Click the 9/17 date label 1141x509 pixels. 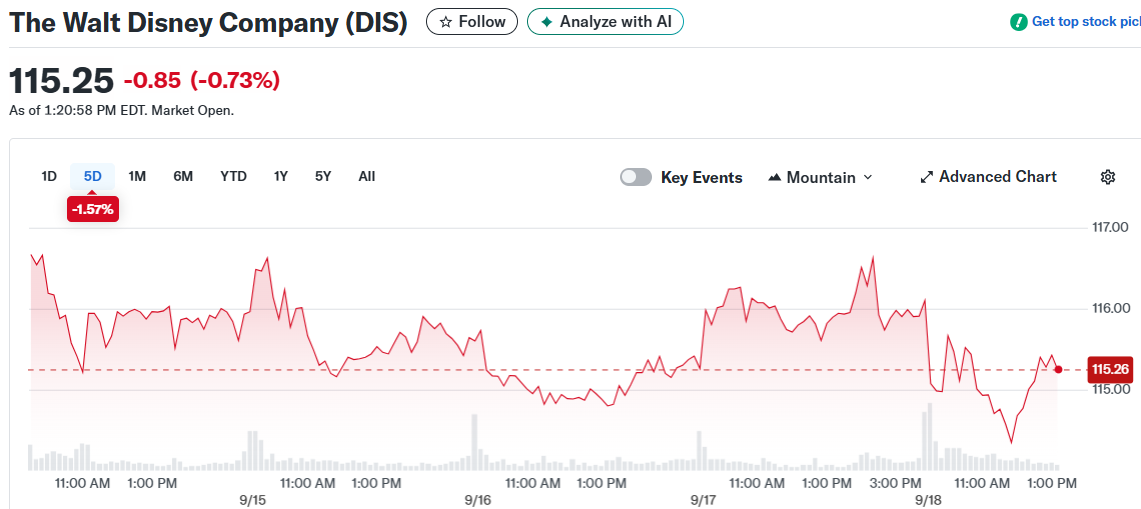[x=703, y=500]
